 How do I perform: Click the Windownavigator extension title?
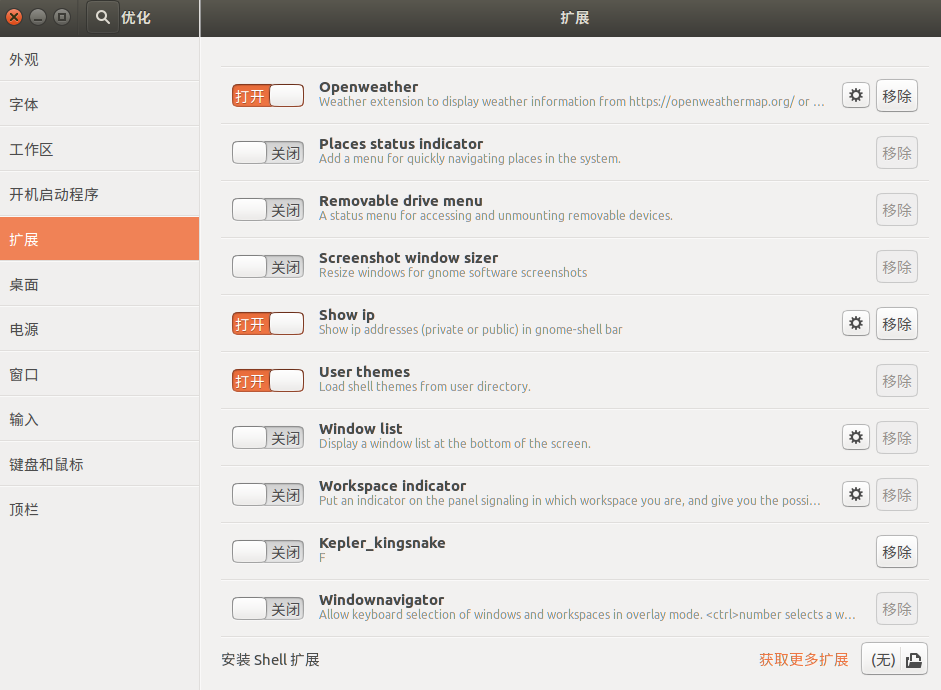click(x=382, y=600)
